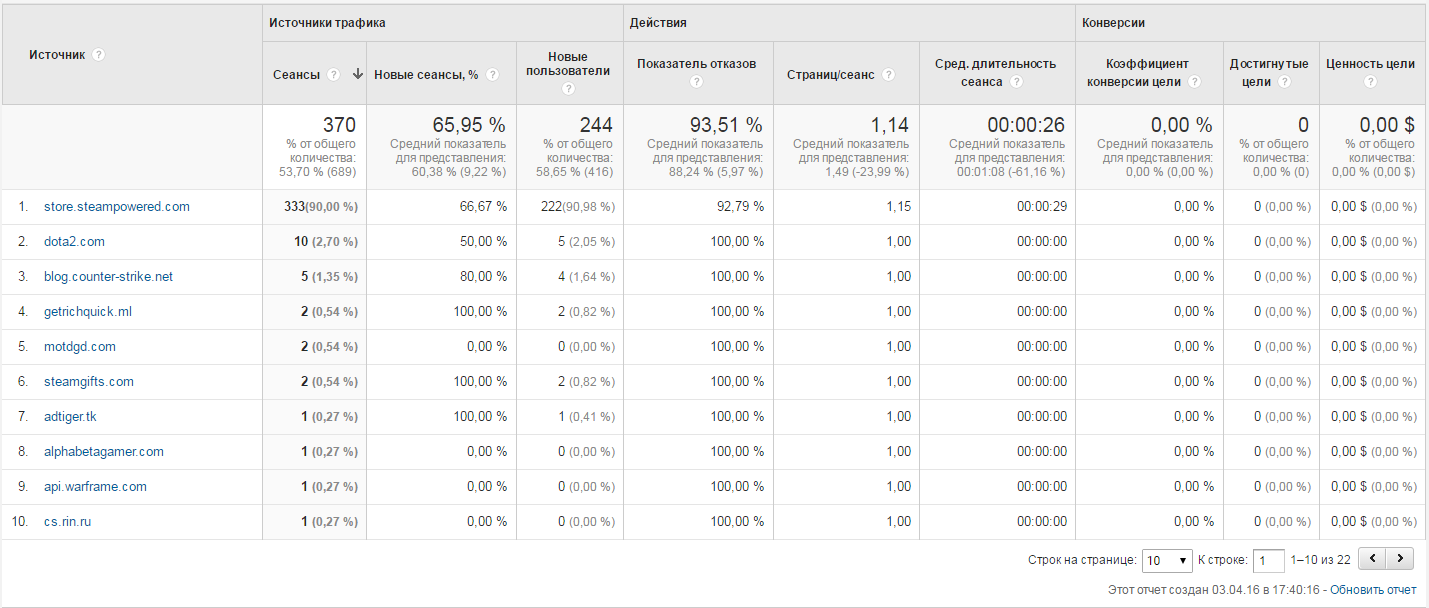Open cs.rin.ru source link

67,522
